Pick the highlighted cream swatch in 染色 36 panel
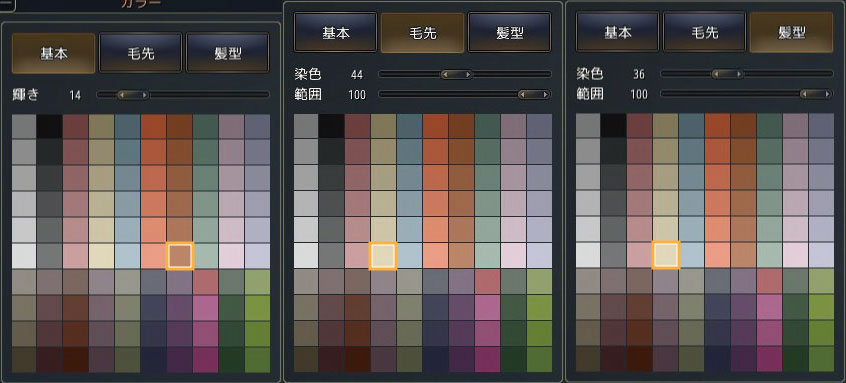This screenshot has height=383, width=846. pos(665,255)
